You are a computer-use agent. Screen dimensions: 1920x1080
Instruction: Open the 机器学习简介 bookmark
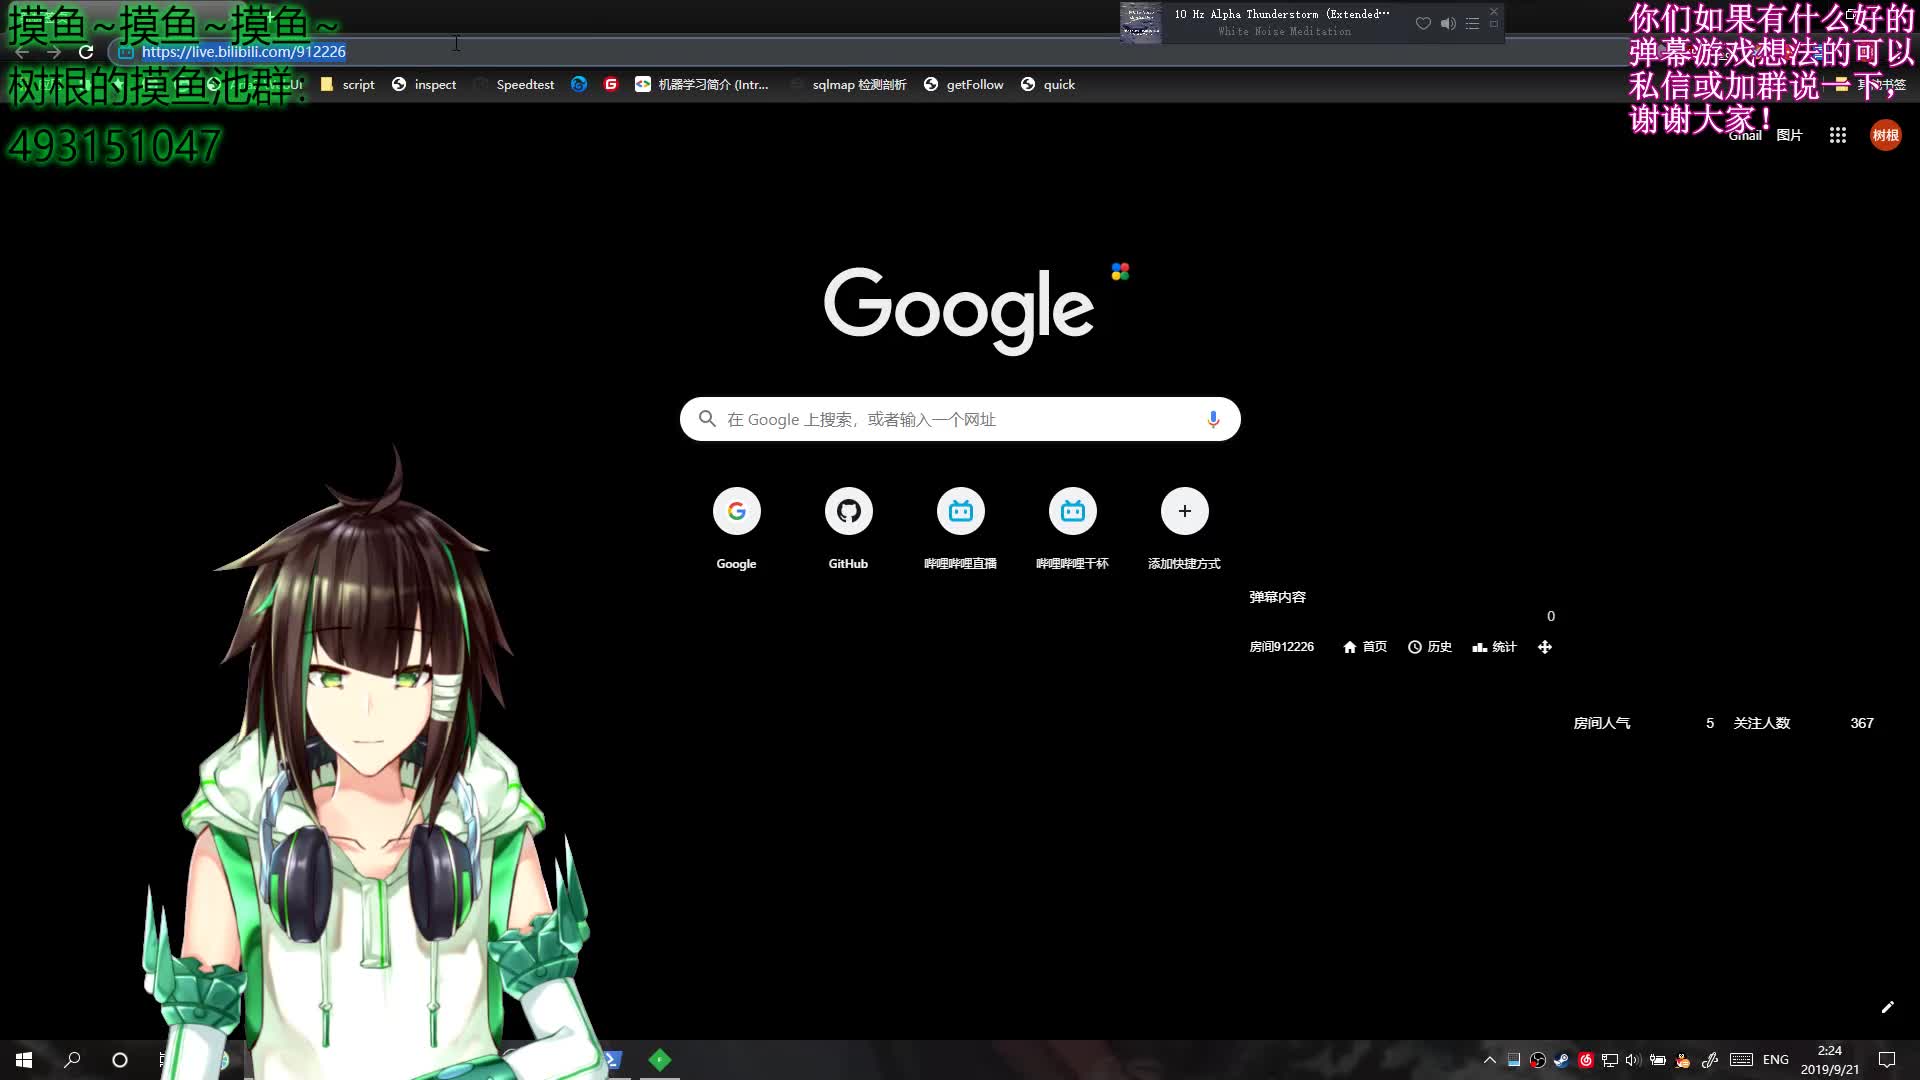tap(702, 85)
